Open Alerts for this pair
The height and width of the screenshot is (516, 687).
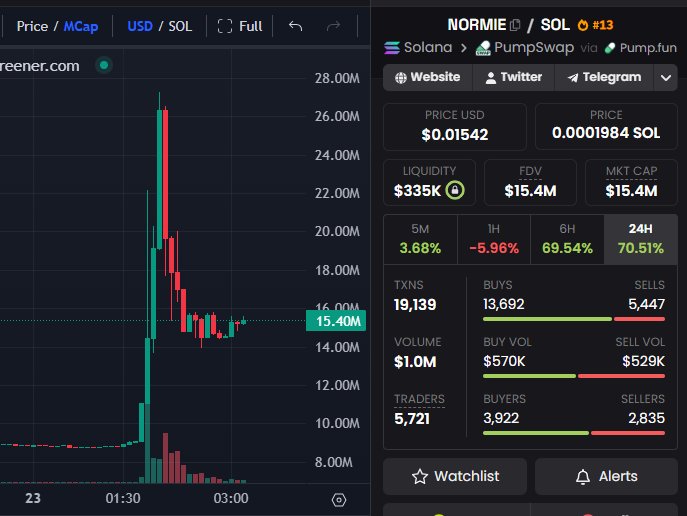[606, 476]
